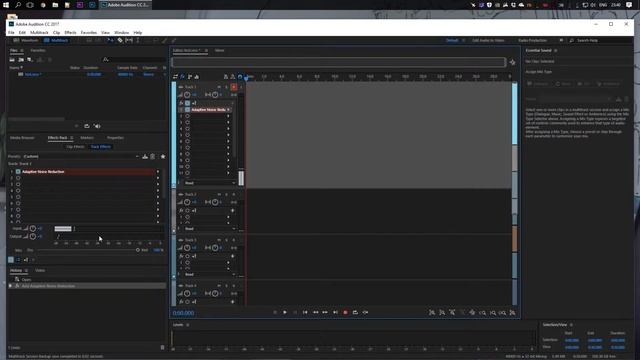Viewport: 640px width, 360px height.
Task: Toggle EQ view in track header toolbar
Action: point(197,77)
